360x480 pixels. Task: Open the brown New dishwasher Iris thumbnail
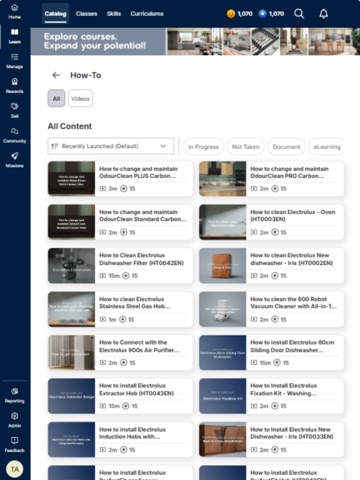[223, 266]
